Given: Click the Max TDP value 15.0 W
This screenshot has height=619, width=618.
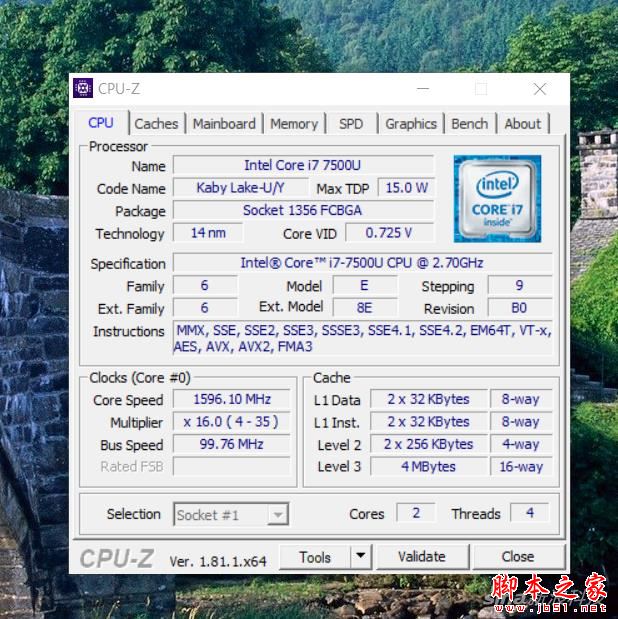Looking at the screenshot, I should pyautogui.click(x=406, y=188).
